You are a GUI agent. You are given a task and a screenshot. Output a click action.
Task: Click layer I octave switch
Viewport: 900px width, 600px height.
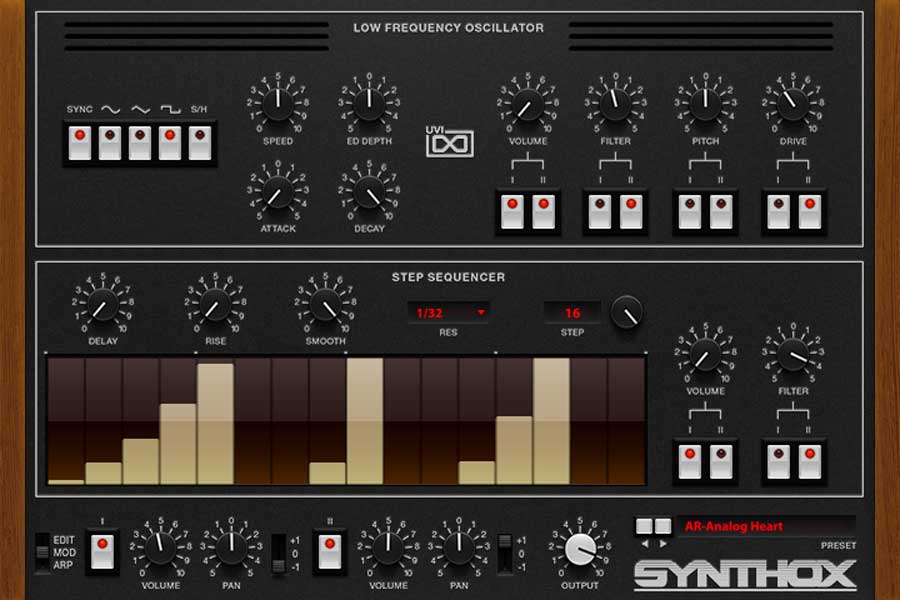point(278,553)
